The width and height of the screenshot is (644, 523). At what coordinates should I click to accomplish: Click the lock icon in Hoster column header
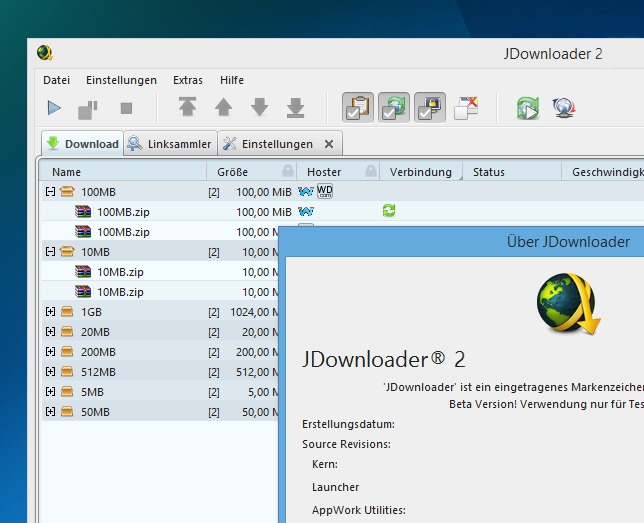371,171
